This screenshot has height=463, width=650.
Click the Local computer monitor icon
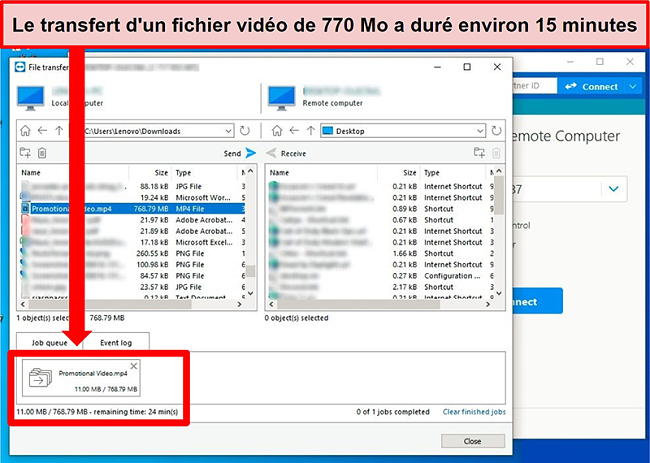tap(31, 98)
